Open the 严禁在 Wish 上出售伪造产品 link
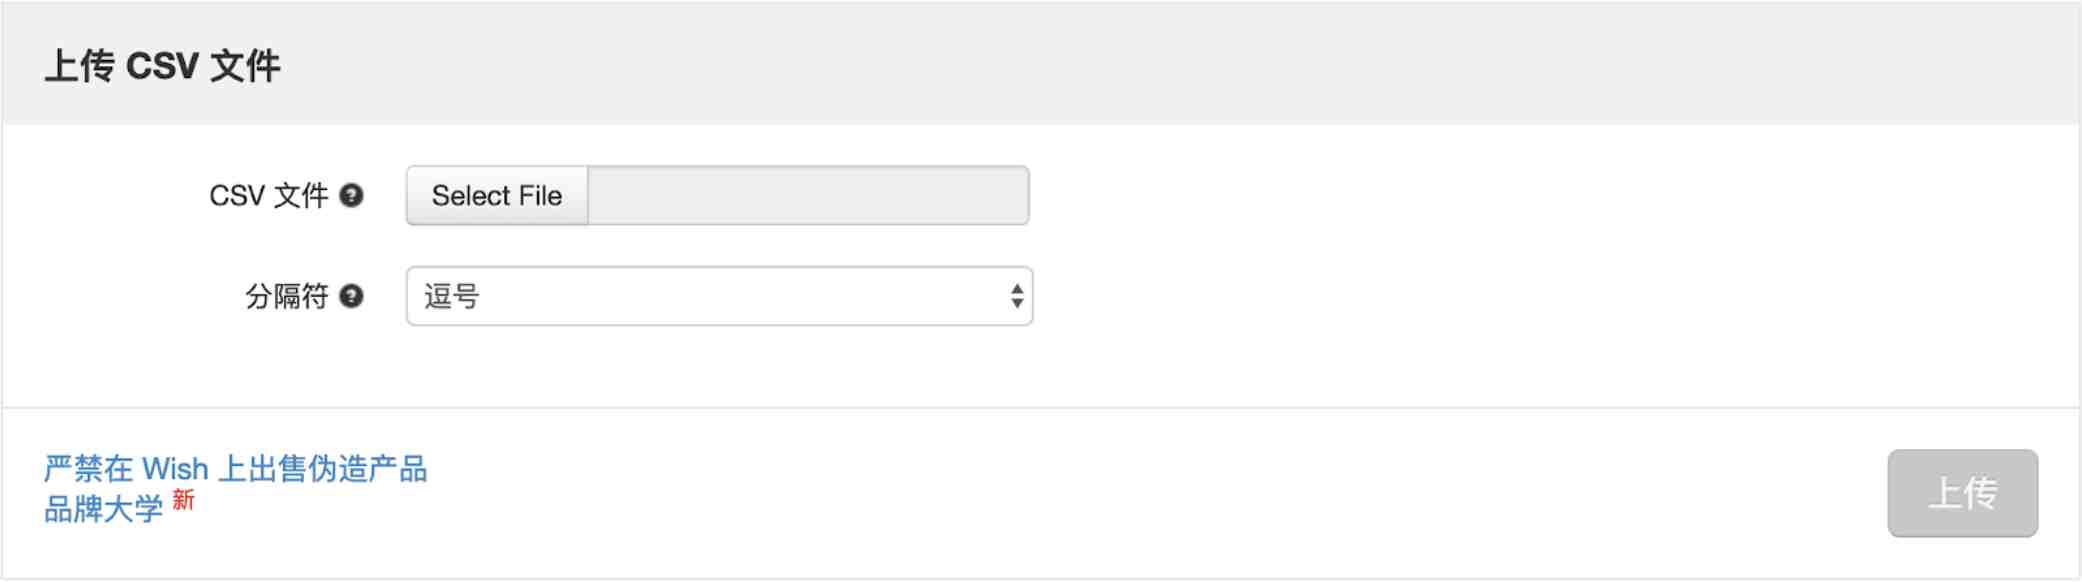This screenshot has height=582, width=2082. pyautogui.click(x=235, y=468)
